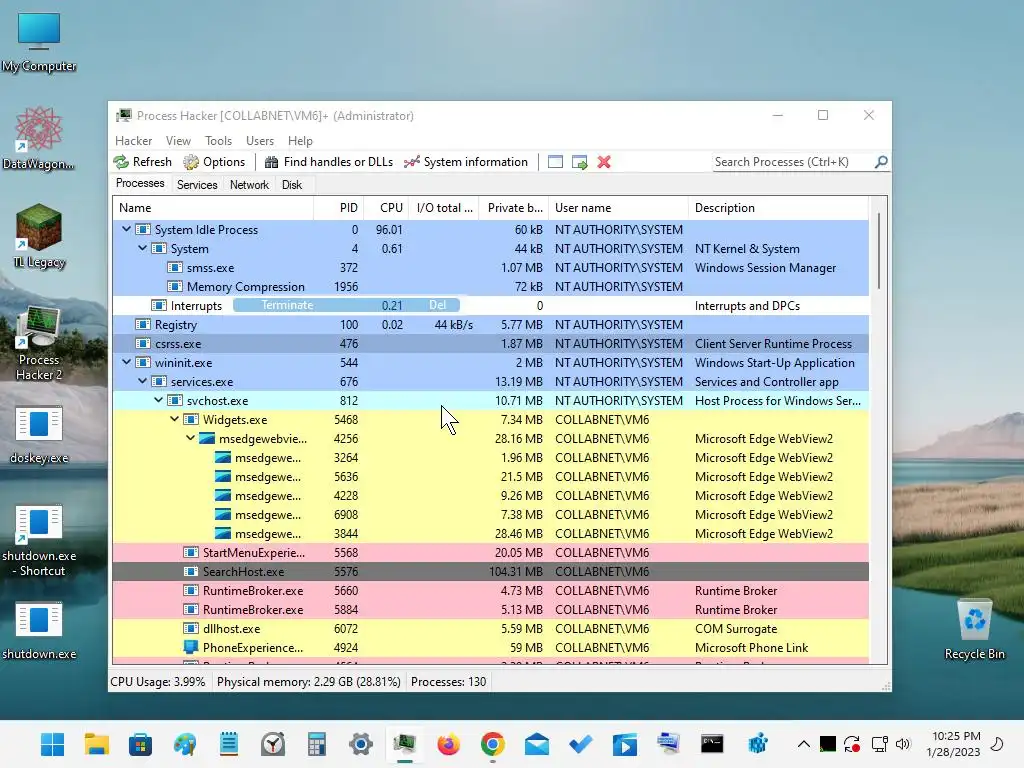Collapse the services.exe node
The height and width of the screenshot is (768, 1024).
coord(142,381)
